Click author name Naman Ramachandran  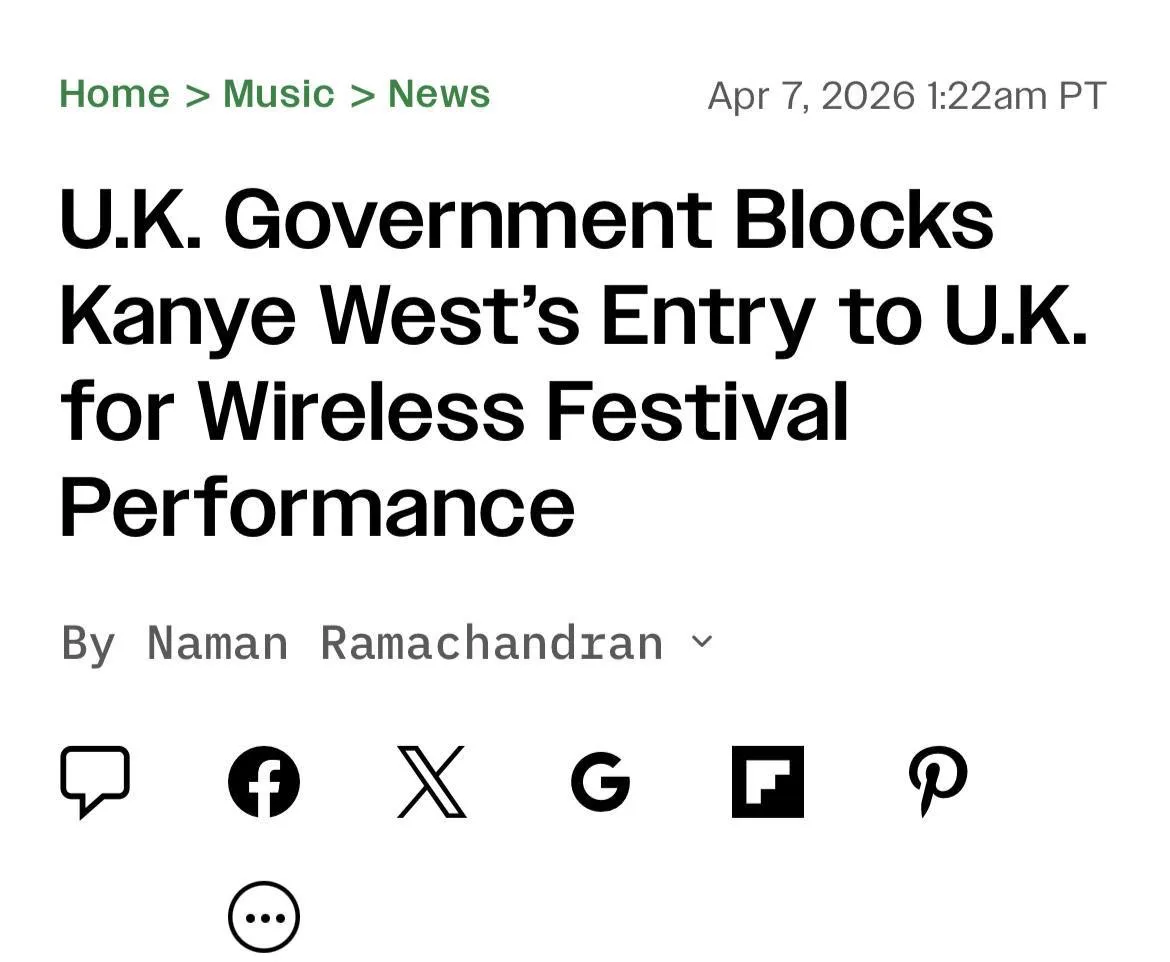point(405,642)
